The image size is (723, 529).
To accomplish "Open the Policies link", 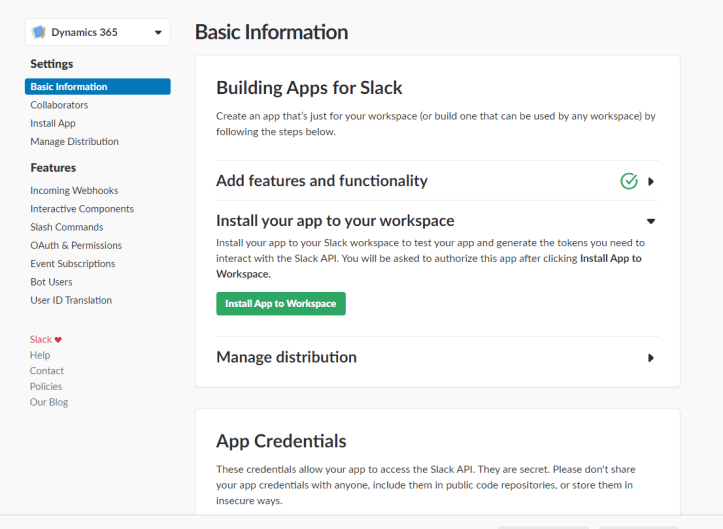I will coord(46,386).
